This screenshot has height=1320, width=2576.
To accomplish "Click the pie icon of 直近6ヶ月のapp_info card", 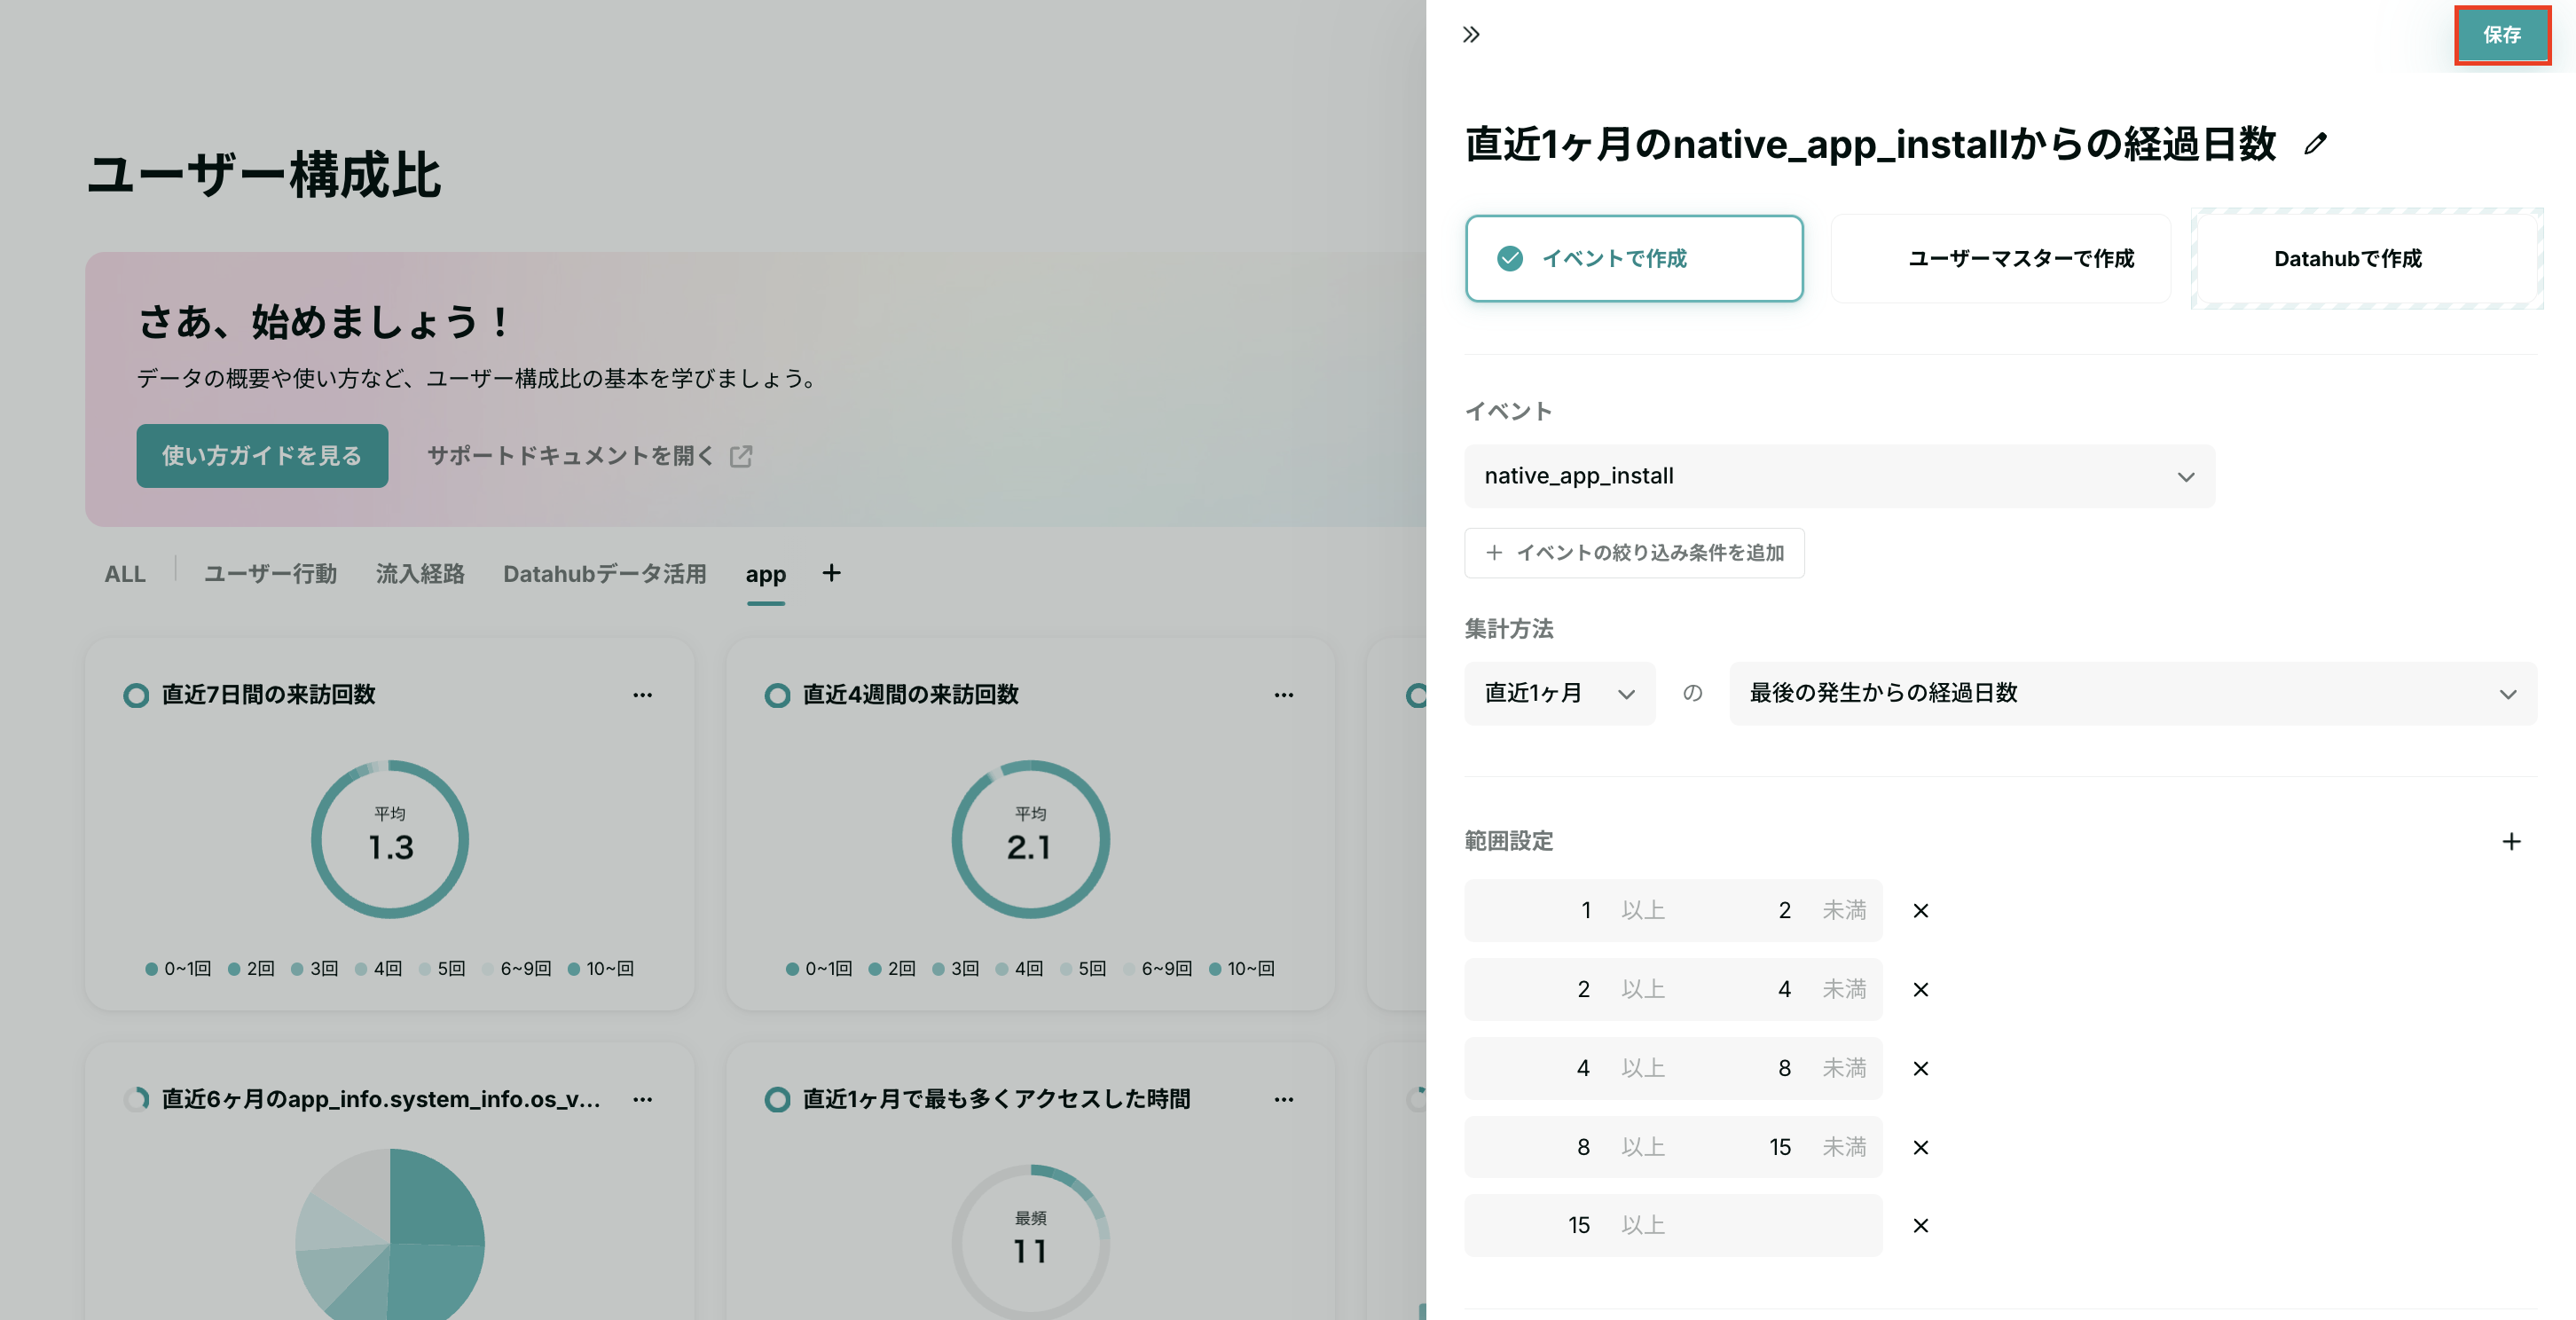I will coord(136,1100).
